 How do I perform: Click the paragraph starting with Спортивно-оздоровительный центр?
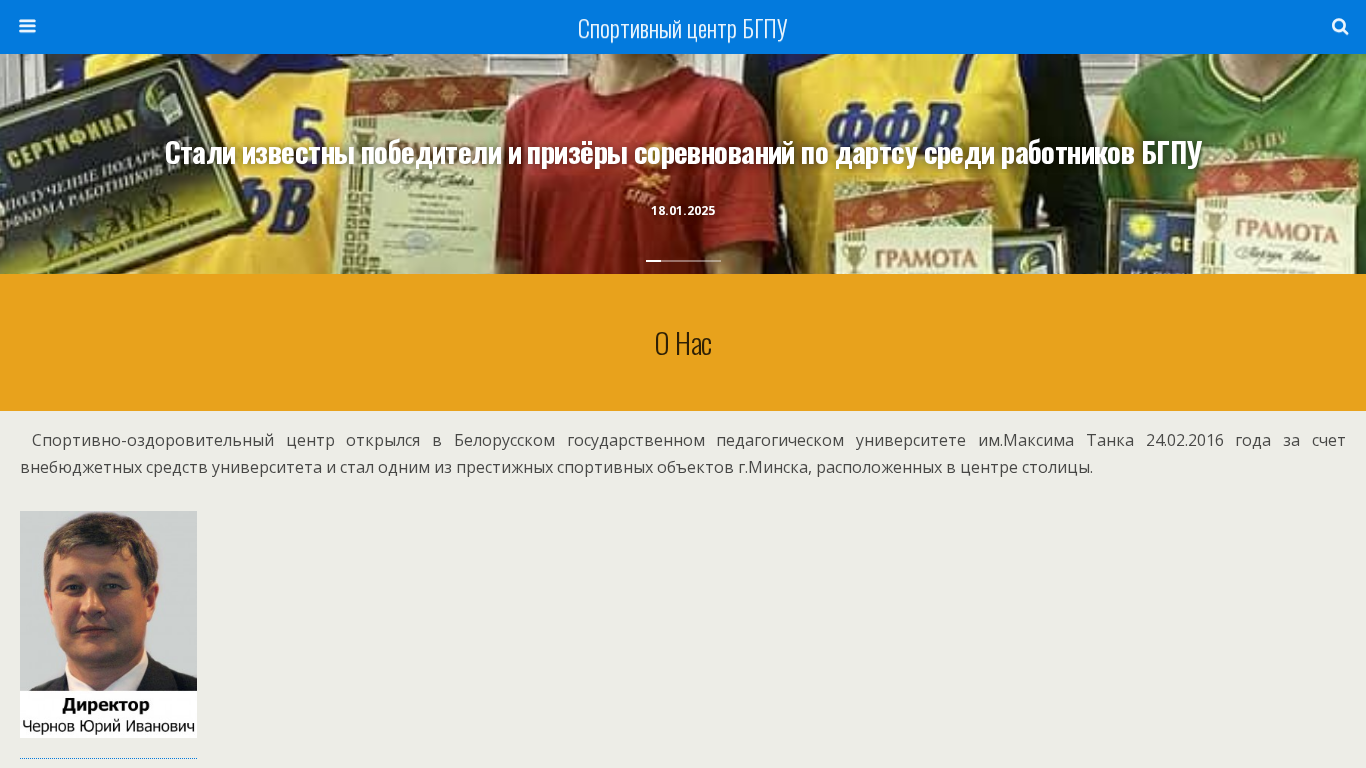(683, 453)
